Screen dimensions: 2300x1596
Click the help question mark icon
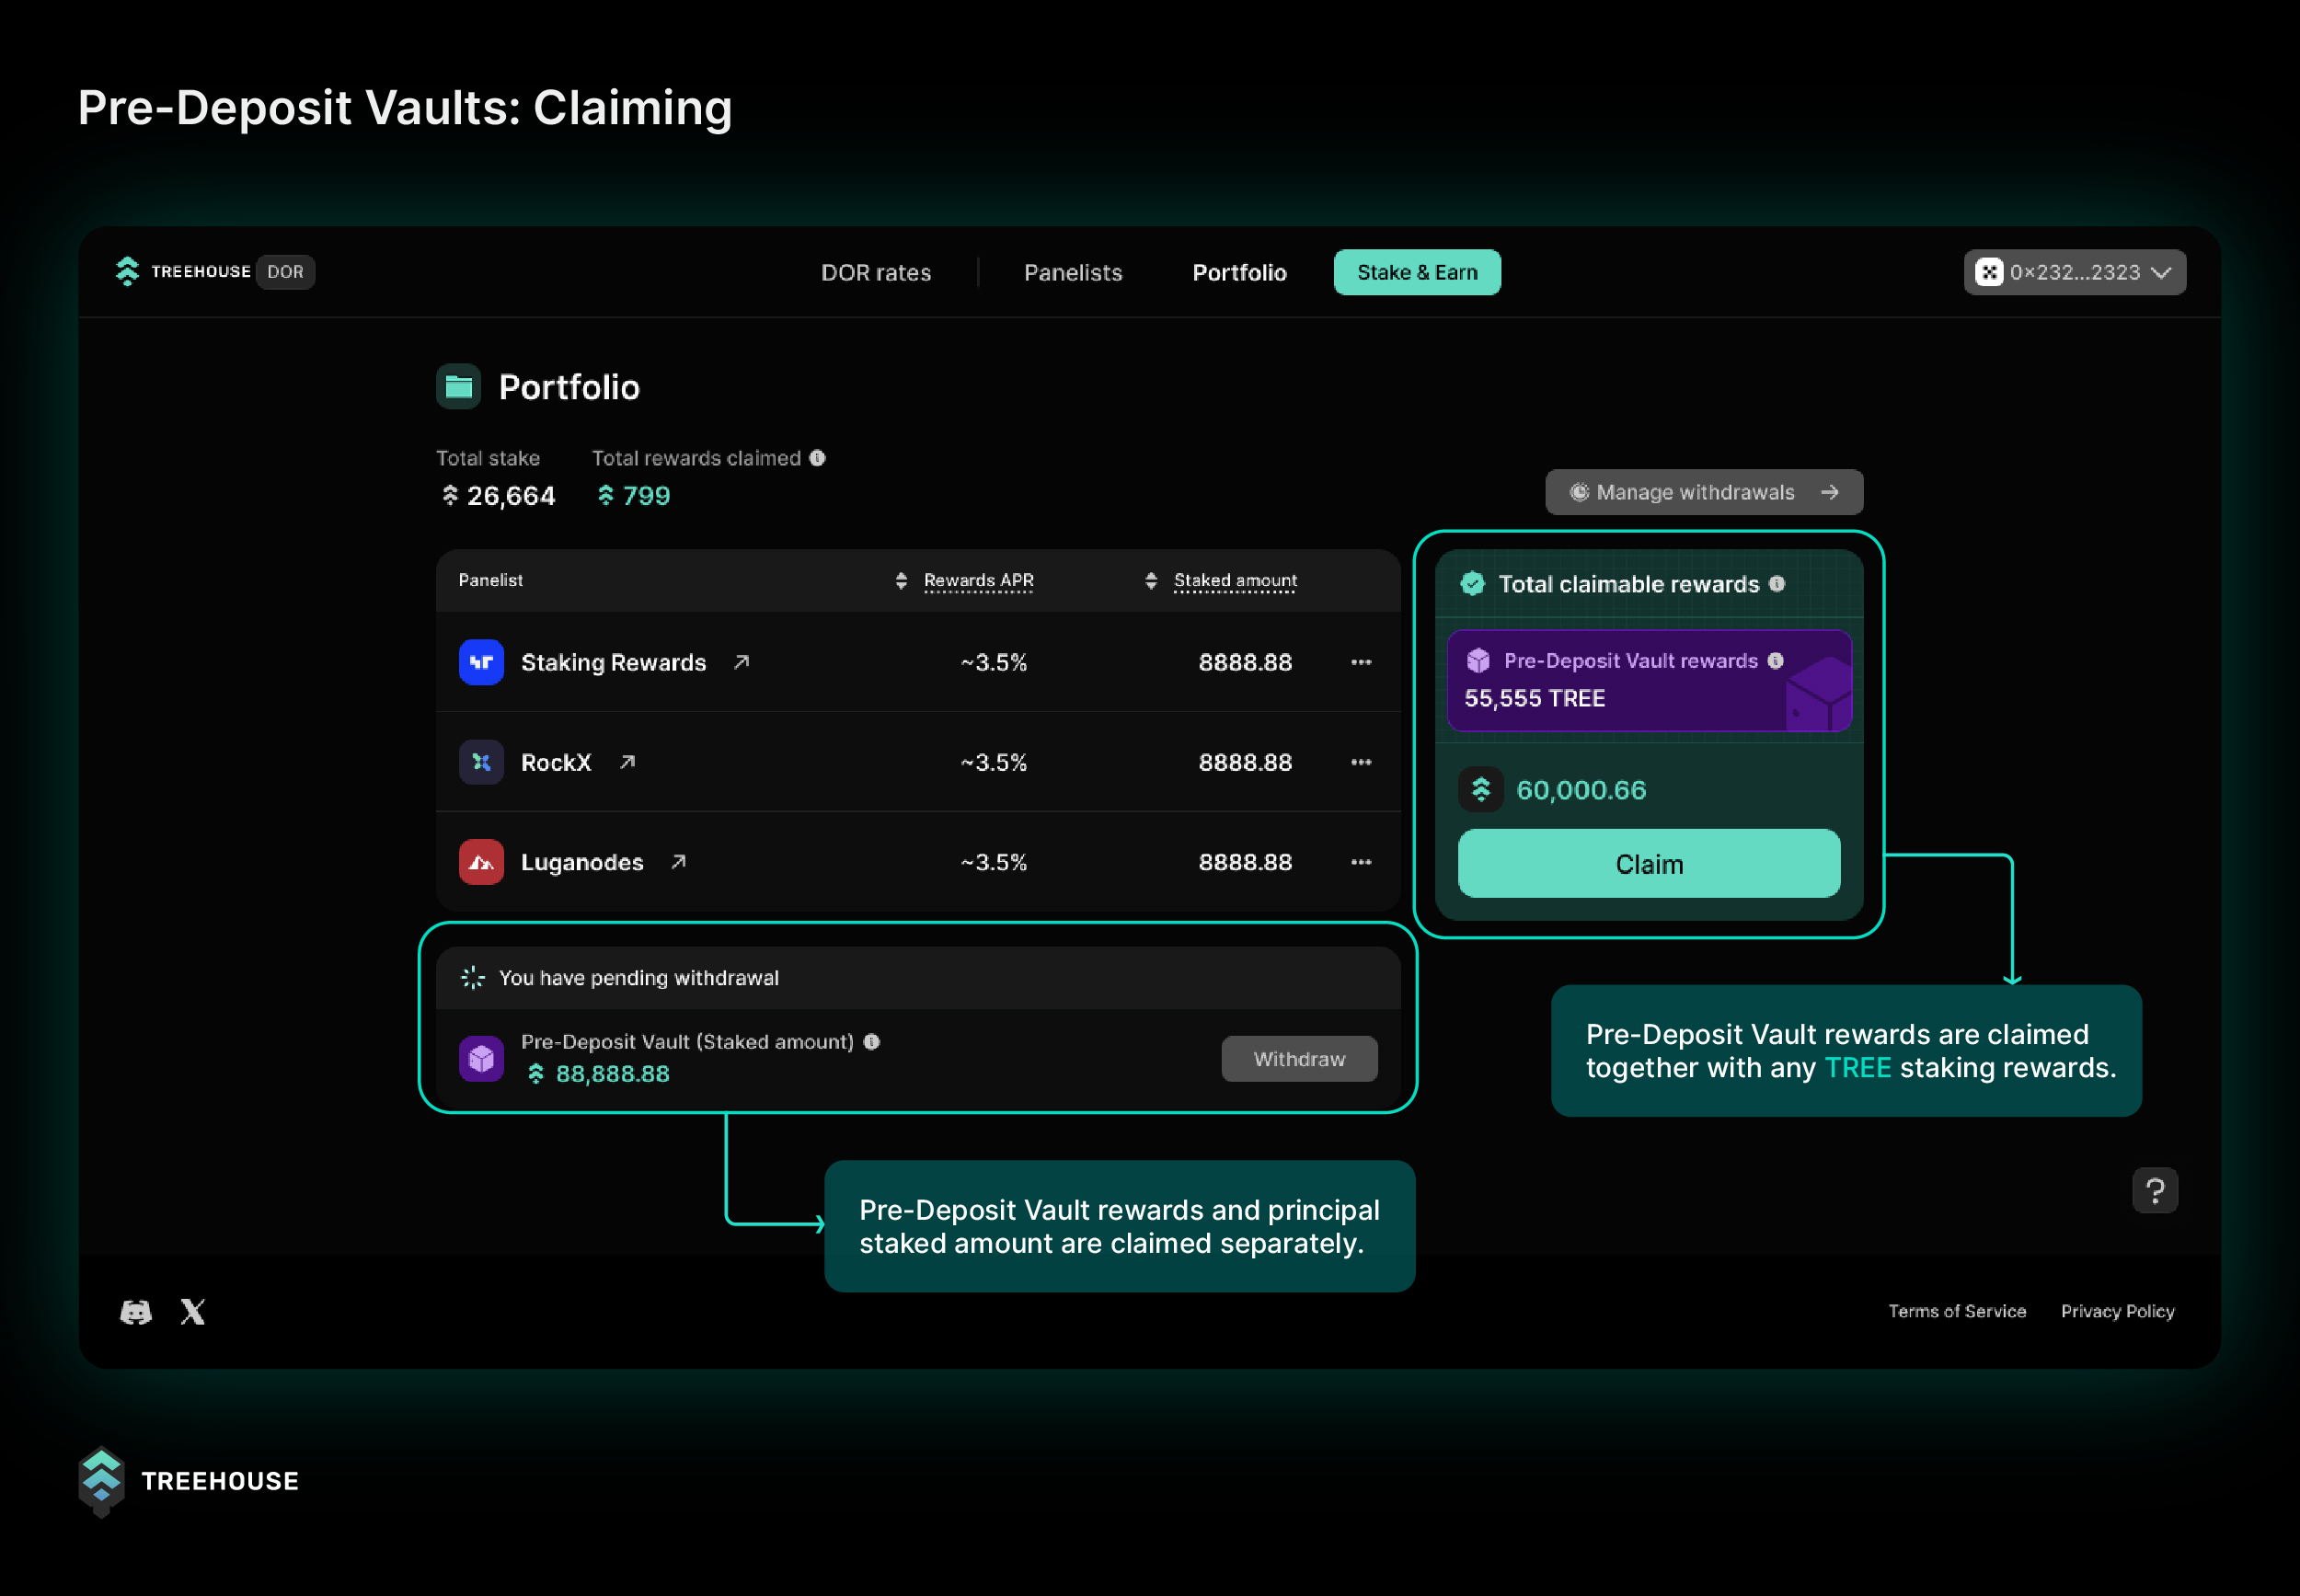click(x=2154, y=1190)
